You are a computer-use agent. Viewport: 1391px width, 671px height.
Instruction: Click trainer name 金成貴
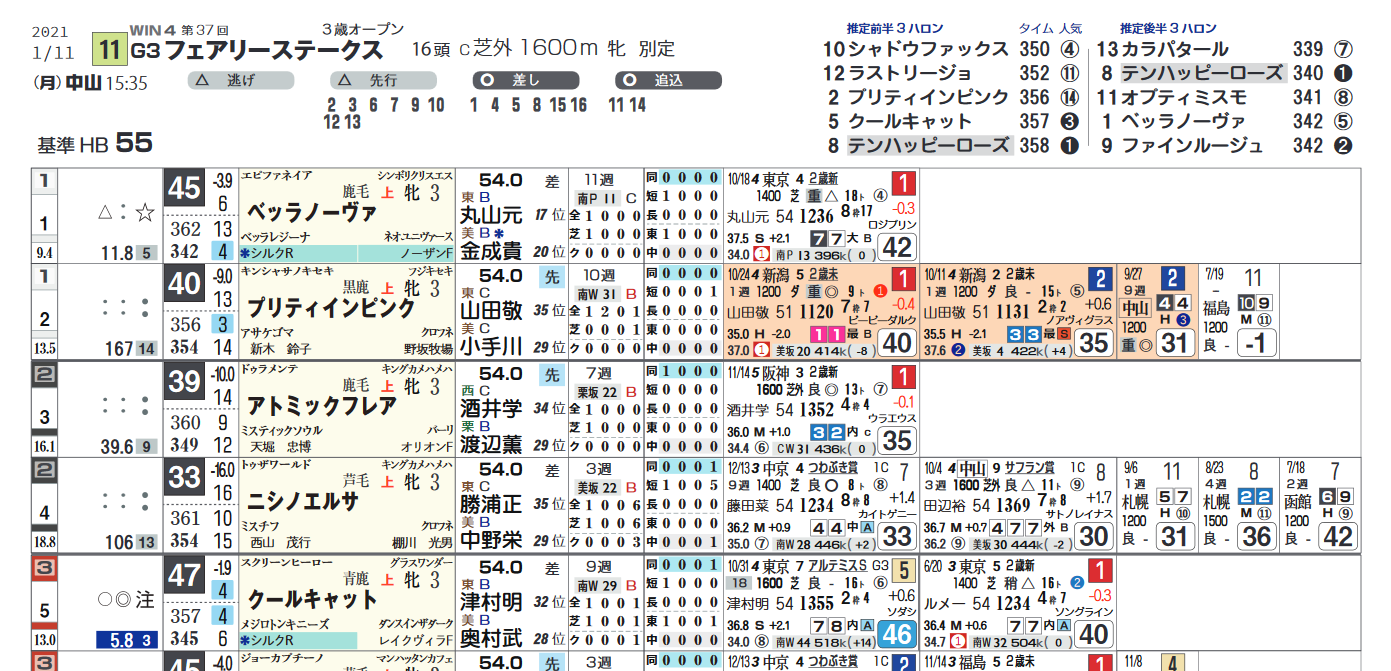click(491, 250)
